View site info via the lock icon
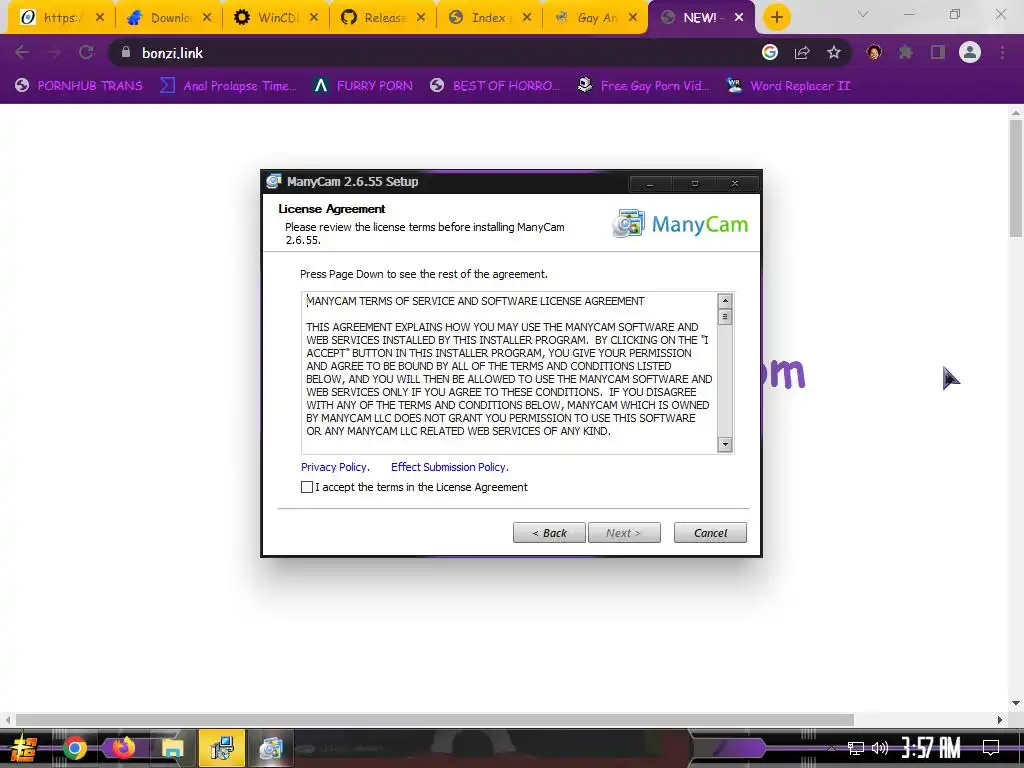This screenshot has height=768, width=1024. pyautogui.click(x=126, y=52)
